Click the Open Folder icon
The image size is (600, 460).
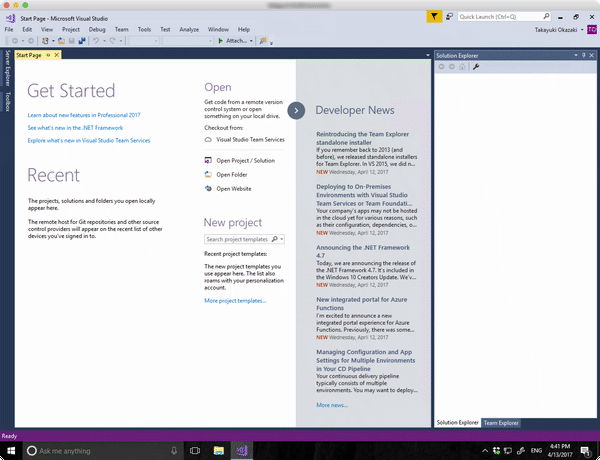click(208, 174)
